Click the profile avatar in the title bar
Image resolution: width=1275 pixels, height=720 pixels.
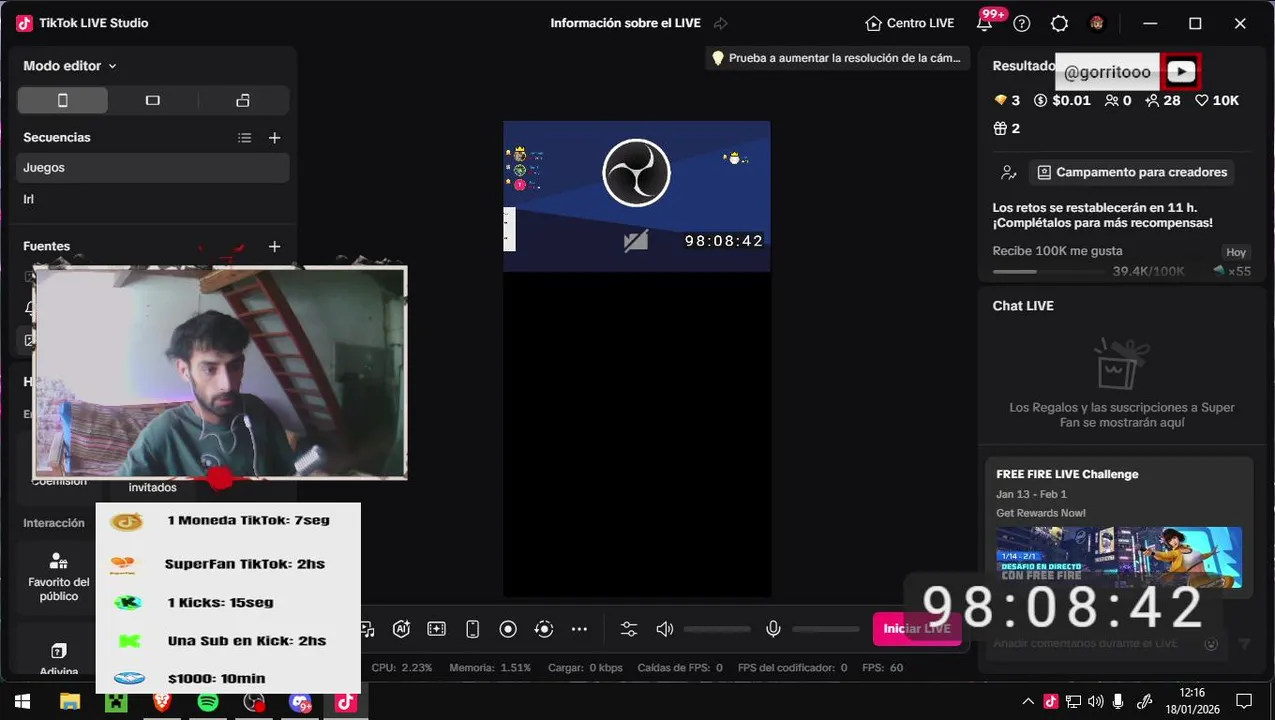tap(1097, 23)
